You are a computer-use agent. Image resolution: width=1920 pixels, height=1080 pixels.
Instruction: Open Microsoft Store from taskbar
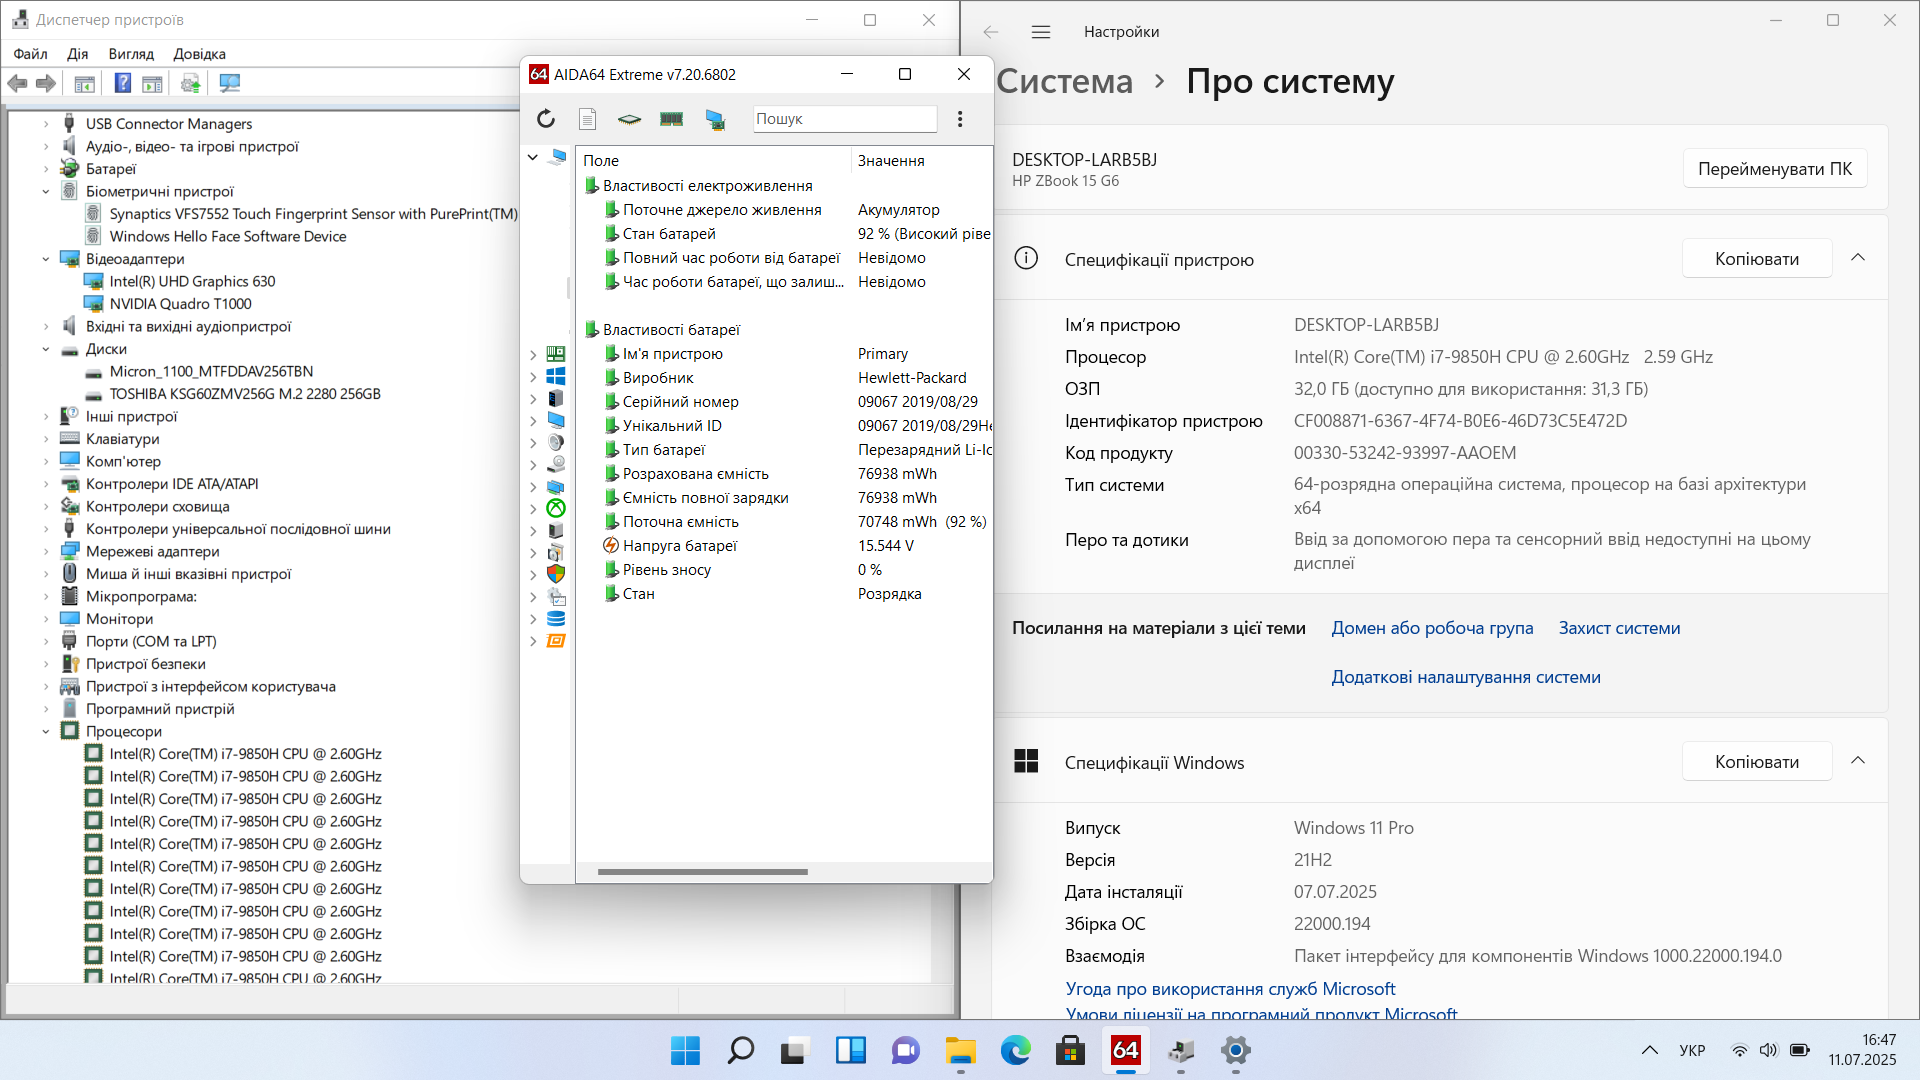(1071, 1051)
